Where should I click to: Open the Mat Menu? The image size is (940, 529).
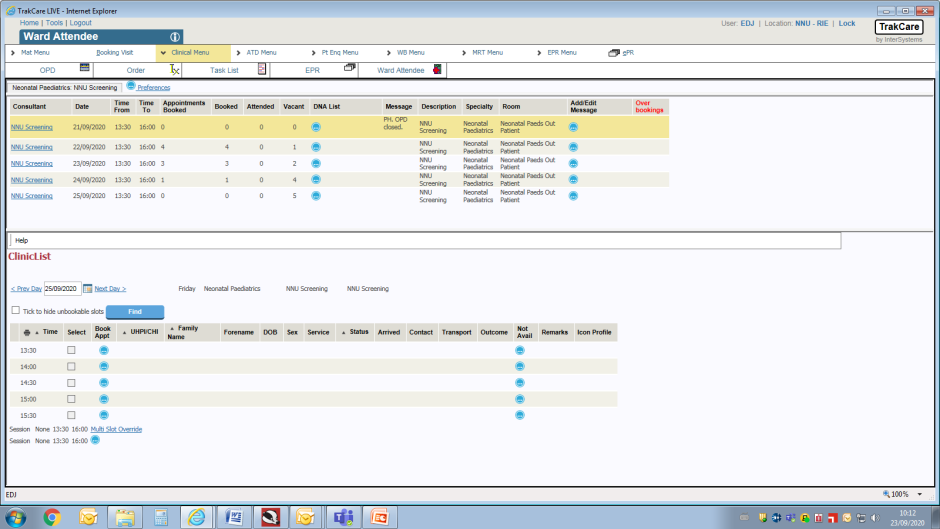(x=34, y=53)
